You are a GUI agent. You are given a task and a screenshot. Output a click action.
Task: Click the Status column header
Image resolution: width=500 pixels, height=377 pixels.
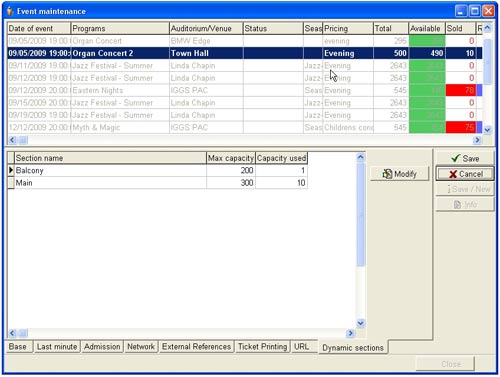pos(273,28)
